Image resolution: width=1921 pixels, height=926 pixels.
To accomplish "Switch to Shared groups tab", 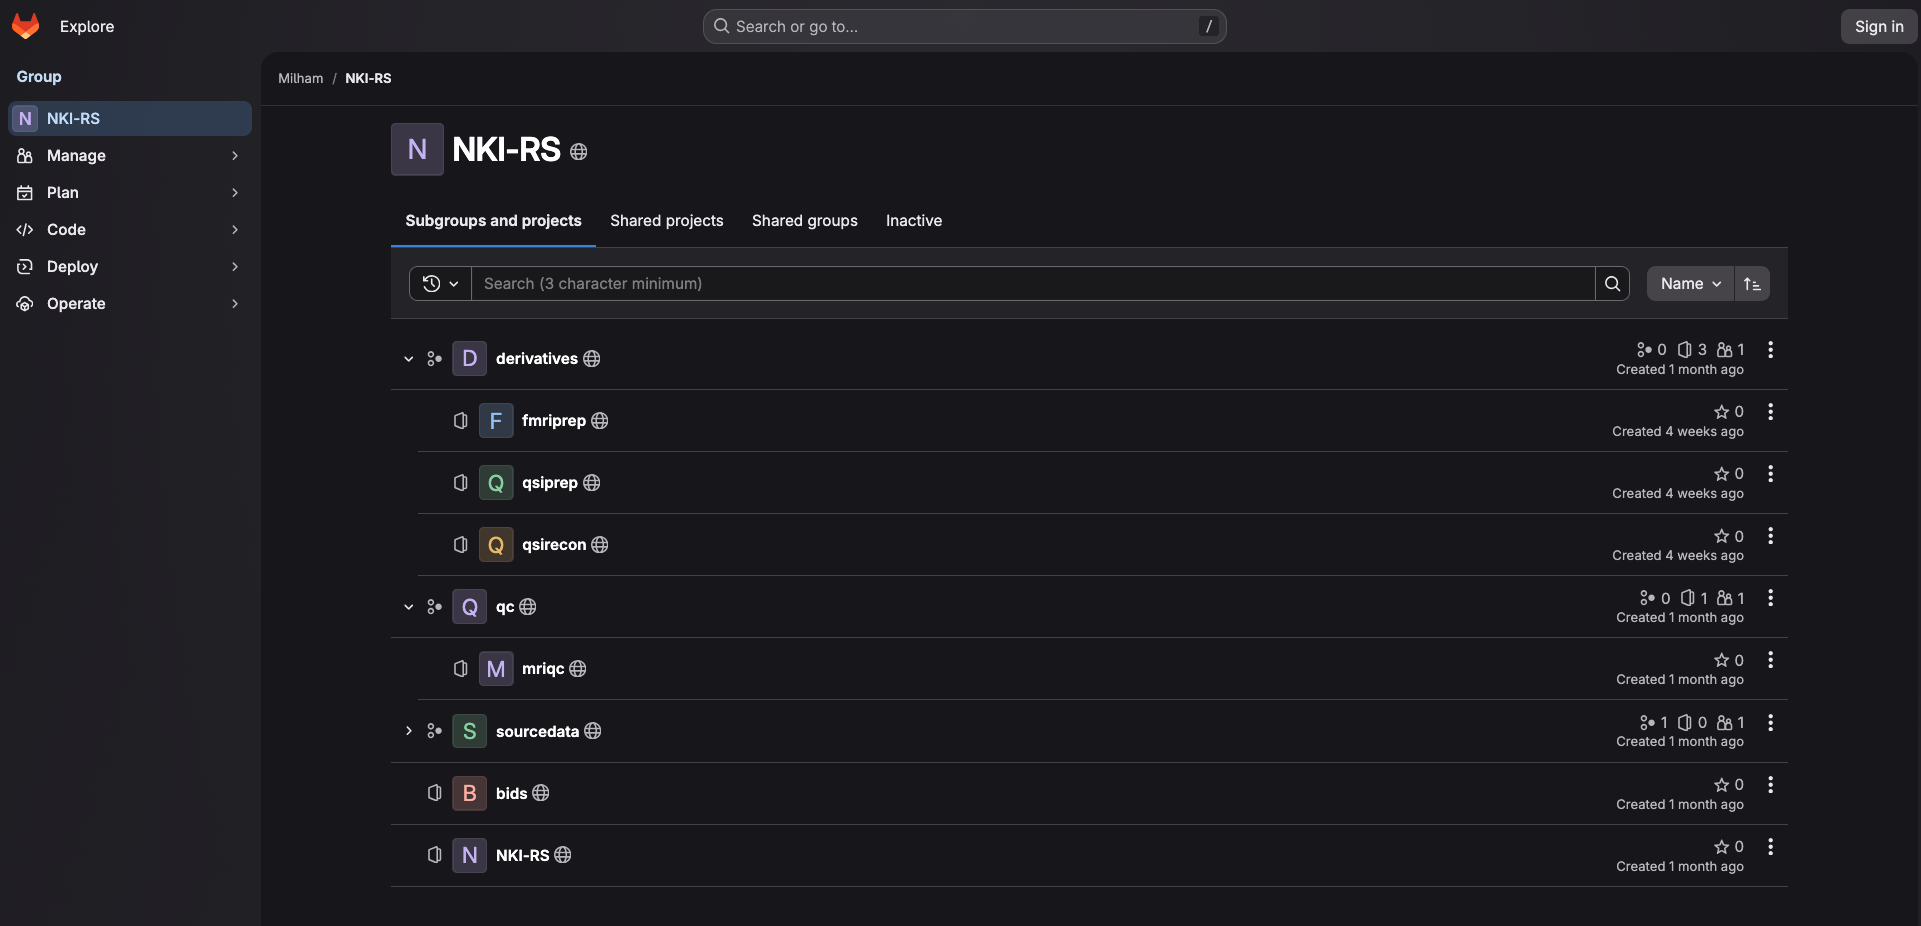I will click(805, 221).
